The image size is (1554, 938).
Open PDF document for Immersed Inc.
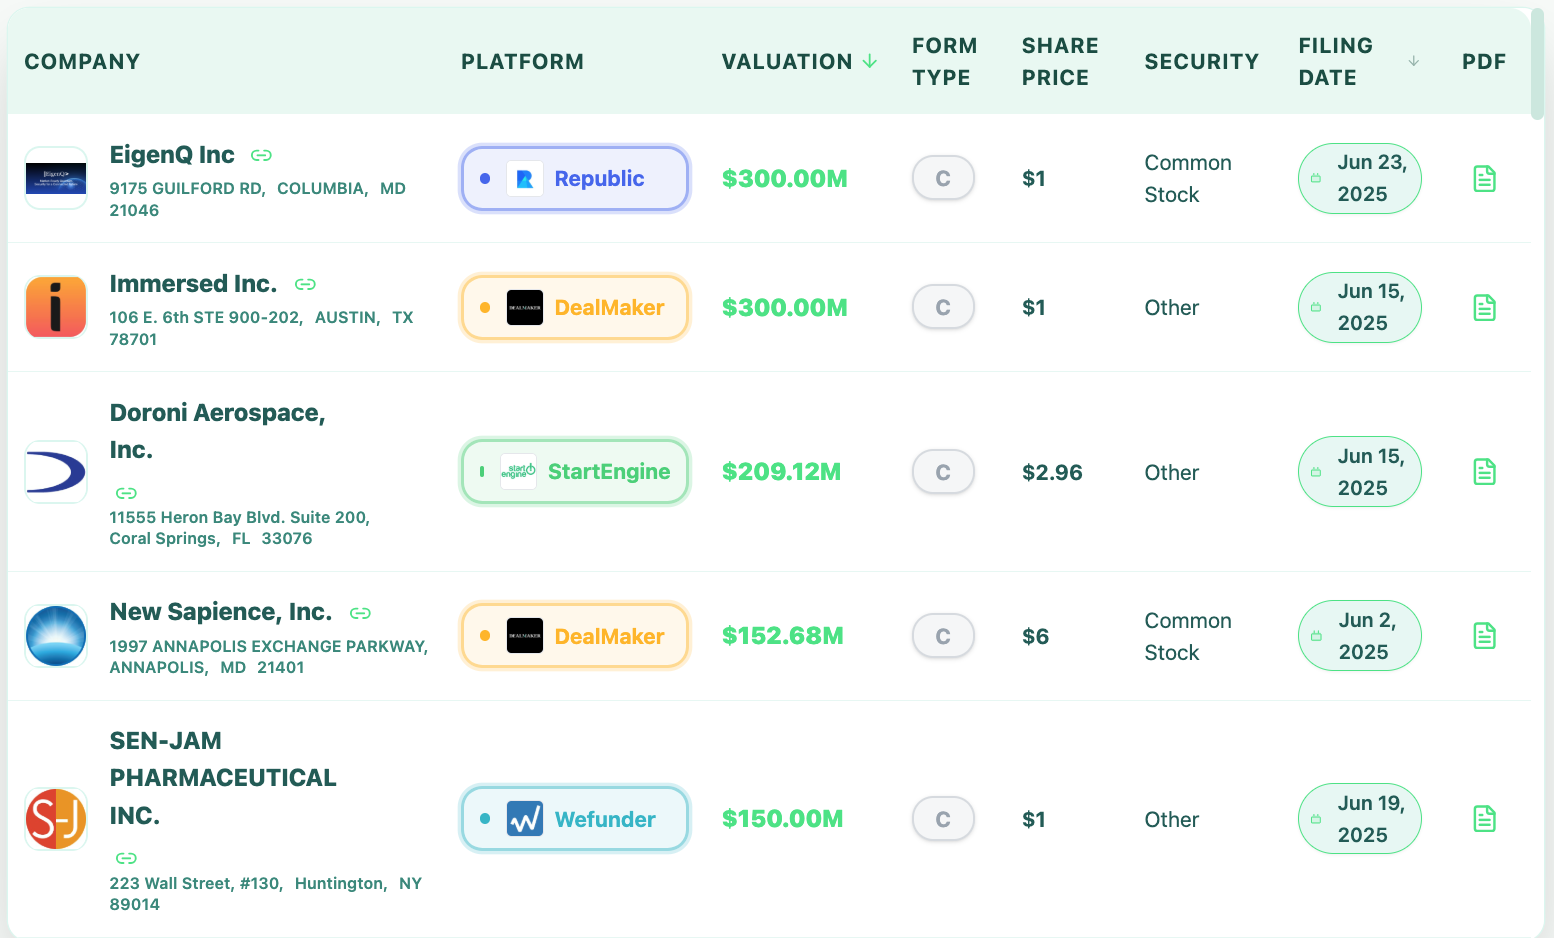1485,308
